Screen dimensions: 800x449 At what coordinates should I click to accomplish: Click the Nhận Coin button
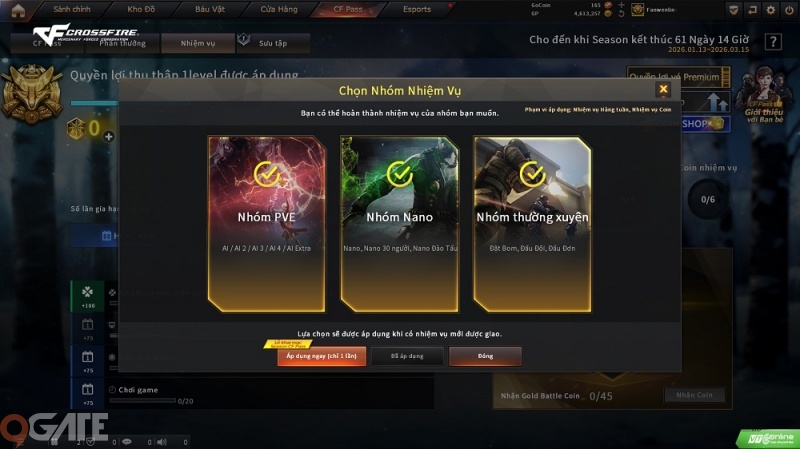[x=694, y=395]
